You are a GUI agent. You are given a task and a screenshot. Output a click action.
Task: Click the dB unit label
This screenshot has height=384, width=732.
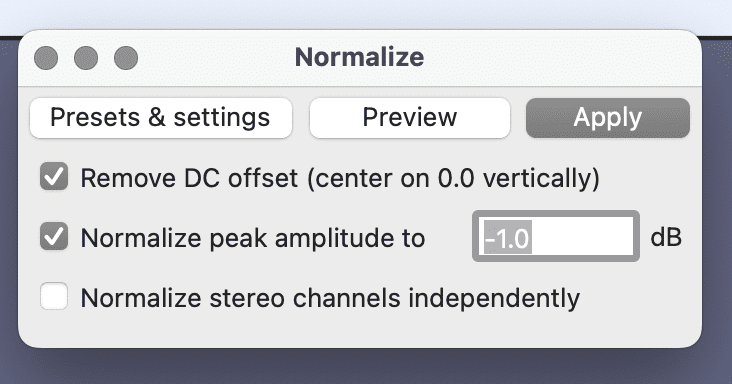pos(666,237)
